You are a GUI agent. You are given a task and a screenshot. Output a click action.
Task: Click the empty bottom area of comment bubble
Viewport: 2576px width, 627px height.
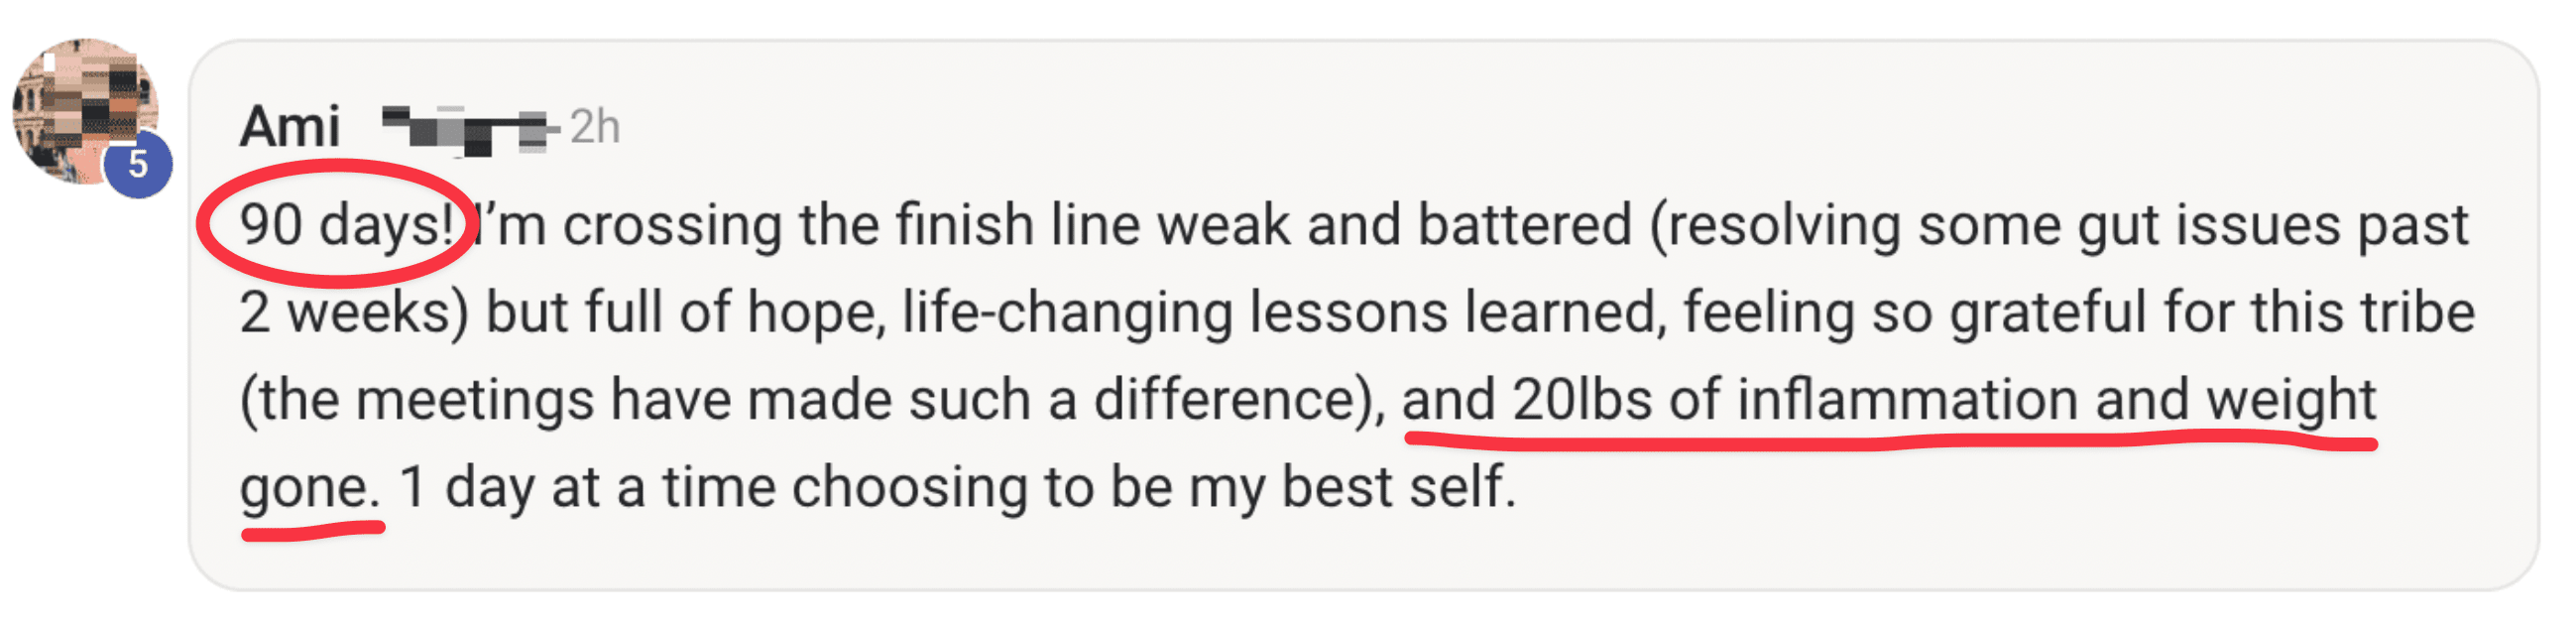point(1363,556)
